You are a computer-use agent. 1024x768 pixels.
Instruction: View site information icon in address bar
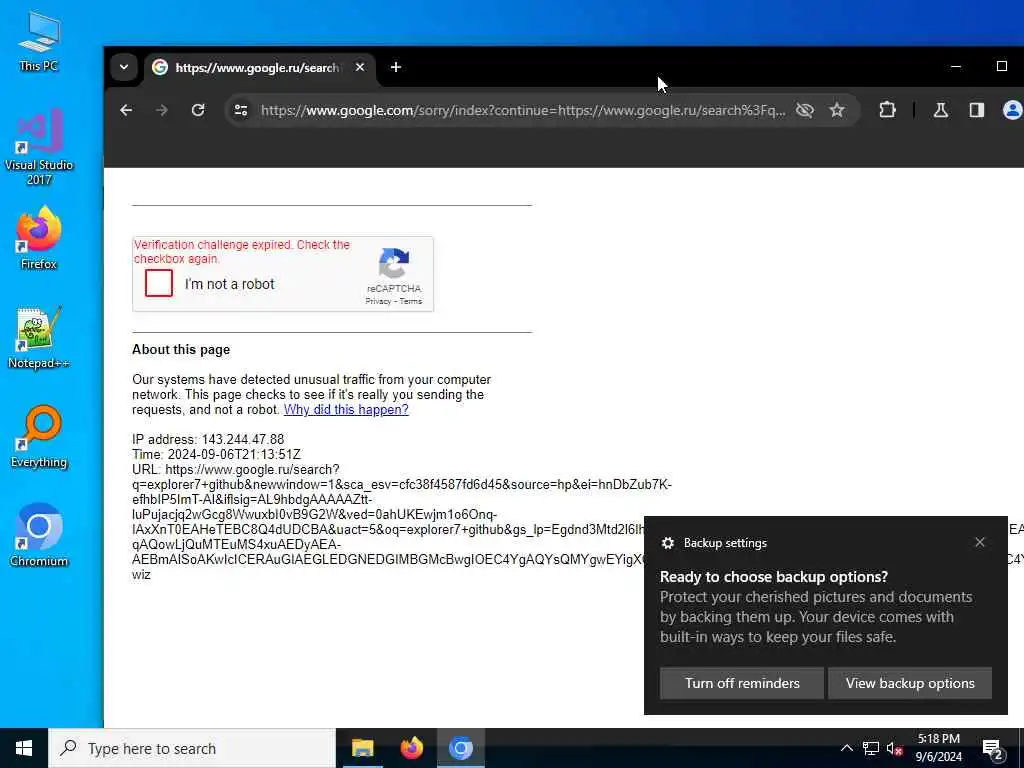(241, 110)
